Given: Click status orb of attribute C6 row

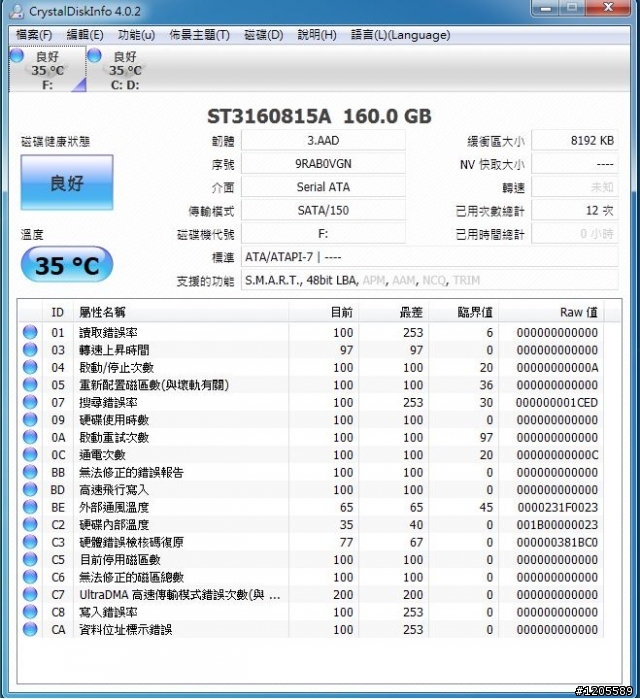Looking at the screenshot, I should point(30,577).
